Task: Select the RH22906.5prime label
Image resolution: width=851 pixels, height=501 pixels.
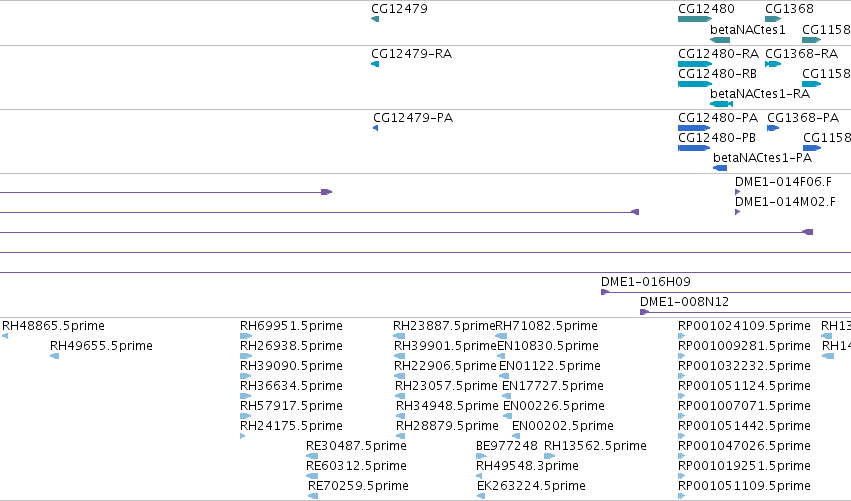Action: (x=445, y=366)
